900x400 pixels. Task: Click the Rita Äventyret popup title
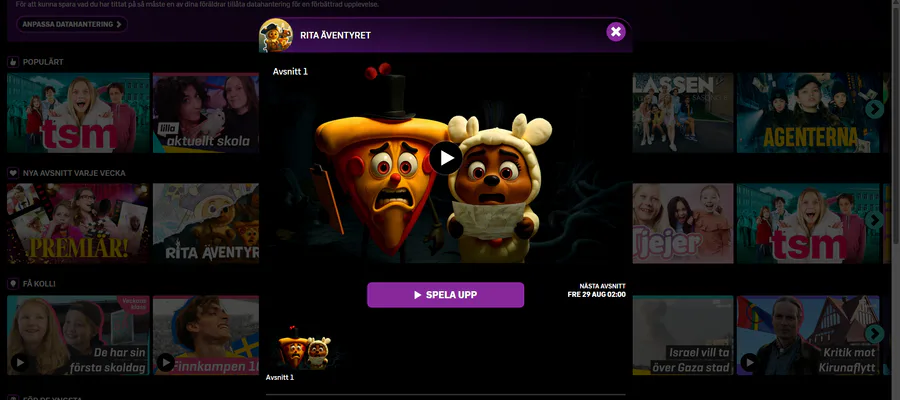pos(335,36)
